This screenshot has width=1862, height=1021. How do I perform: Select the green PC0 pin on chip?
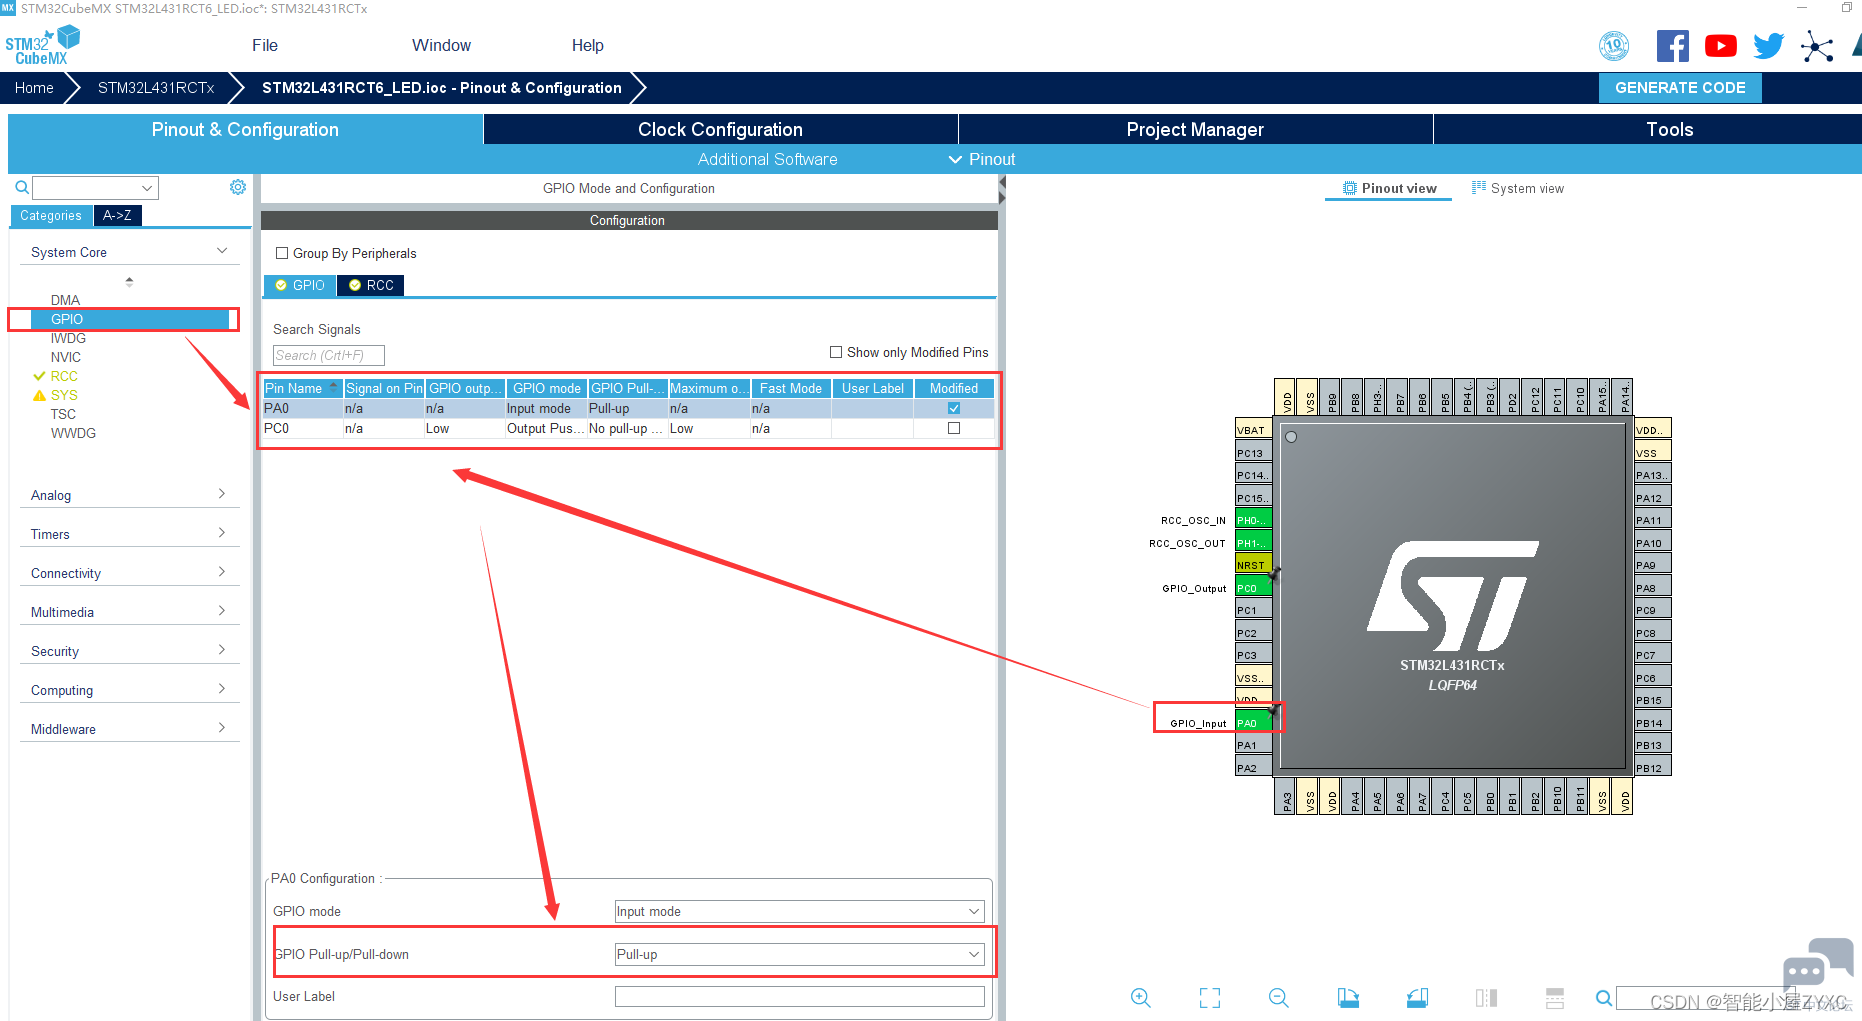click(x=1254, y=588)
